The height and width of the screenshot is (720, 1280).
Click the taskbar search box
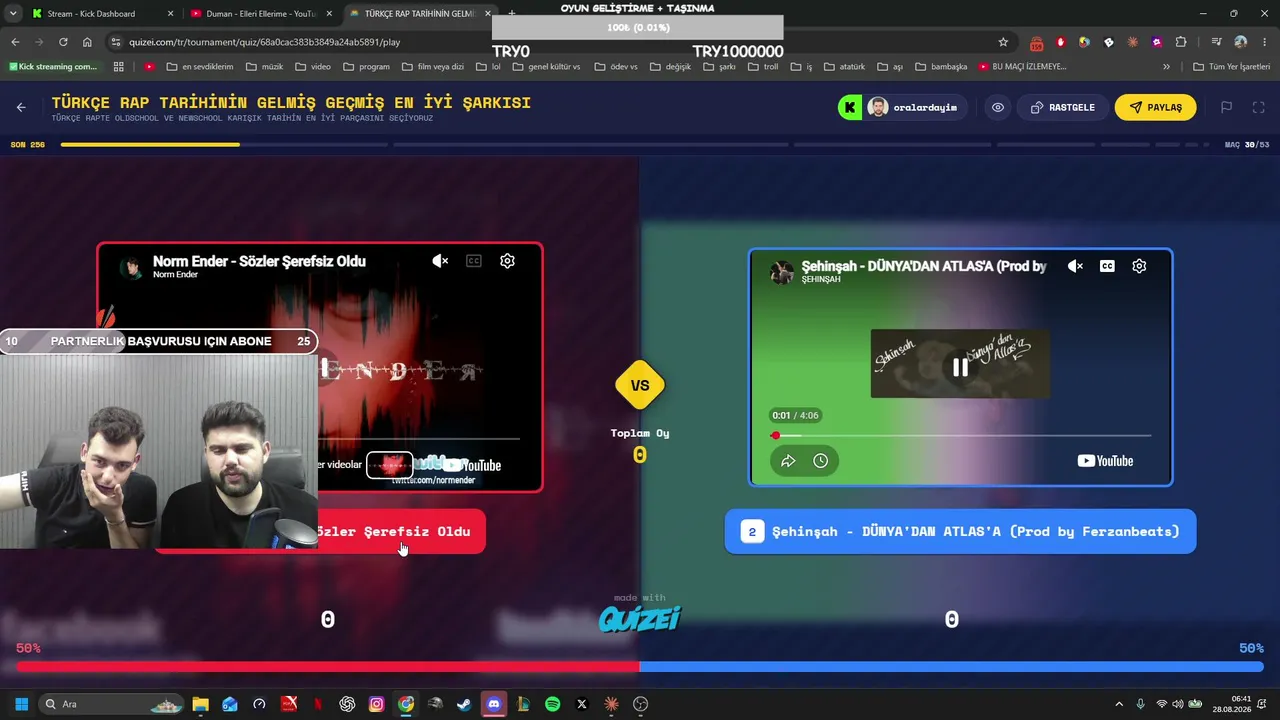tap(111, 704)
